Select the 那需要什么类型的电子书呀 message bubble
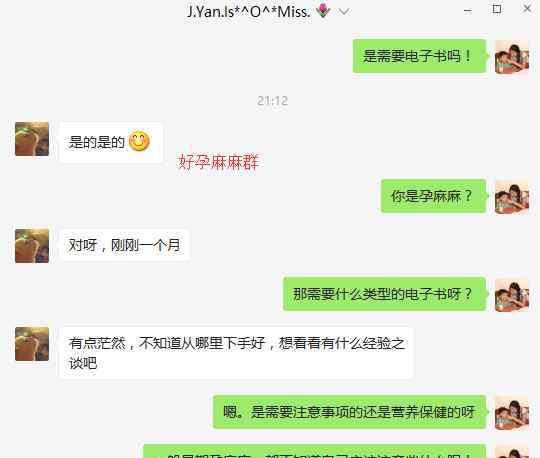 (x=384, y=294)
